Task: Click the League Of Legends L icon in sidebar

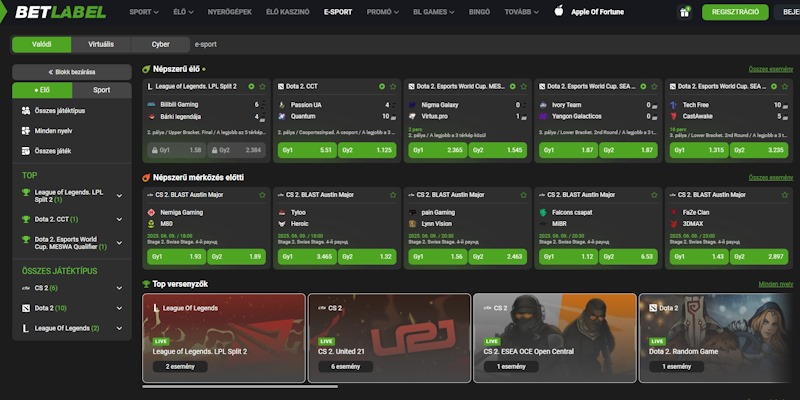Action: click(x=26, y=329)
